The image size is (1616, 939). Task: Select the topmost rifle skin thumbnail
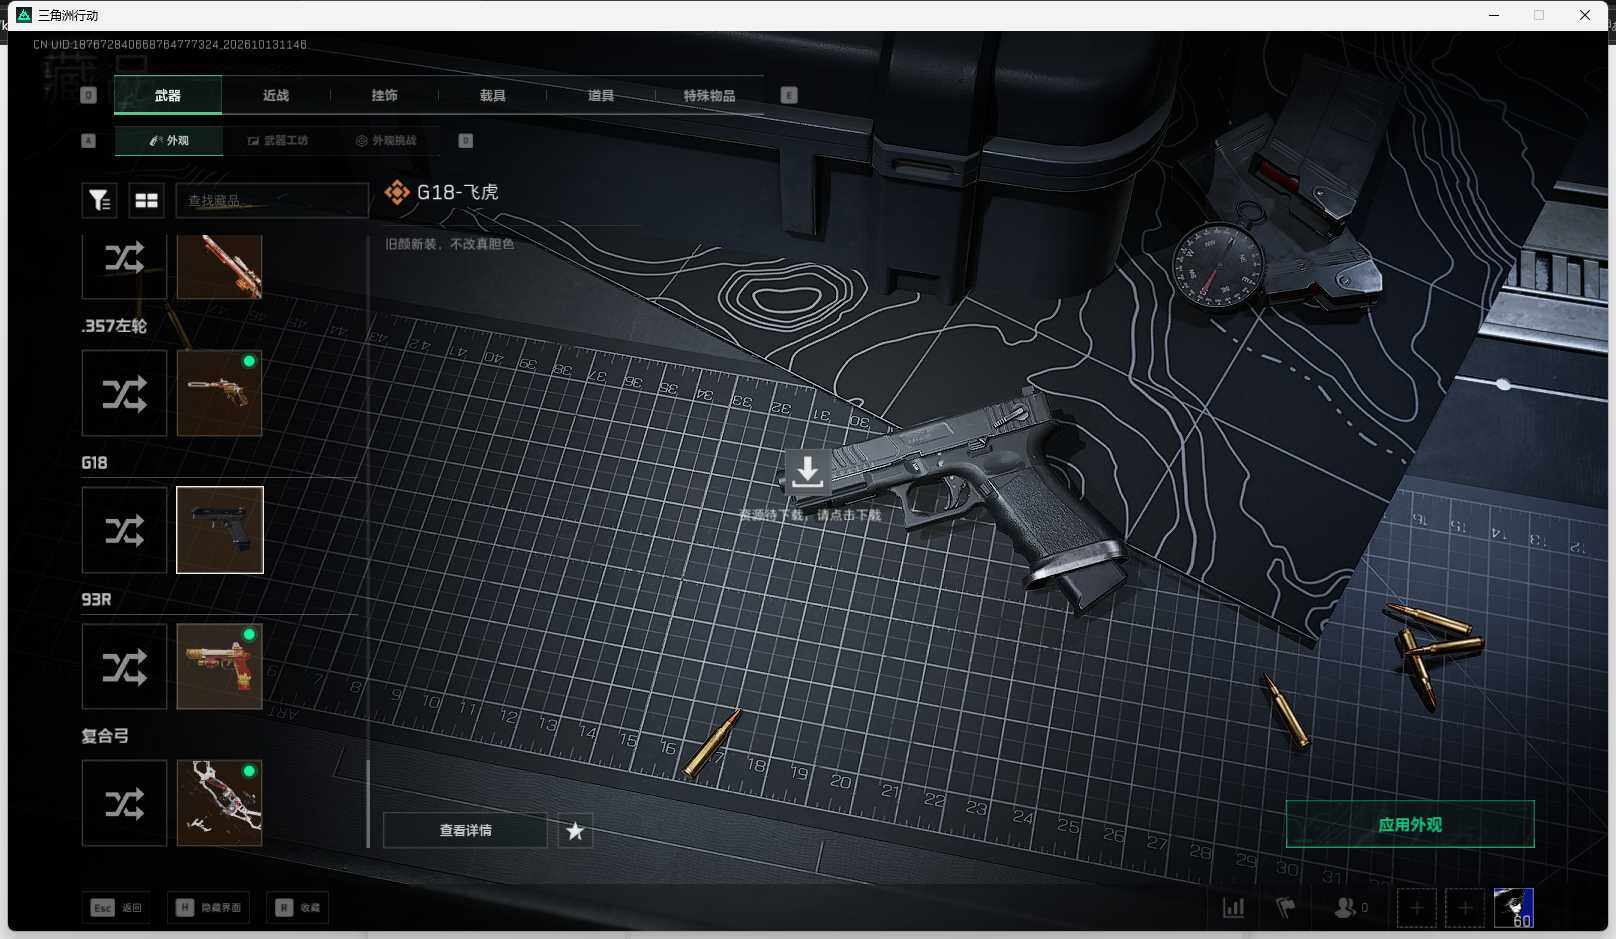pyautogui.click(x=220, y=267)
